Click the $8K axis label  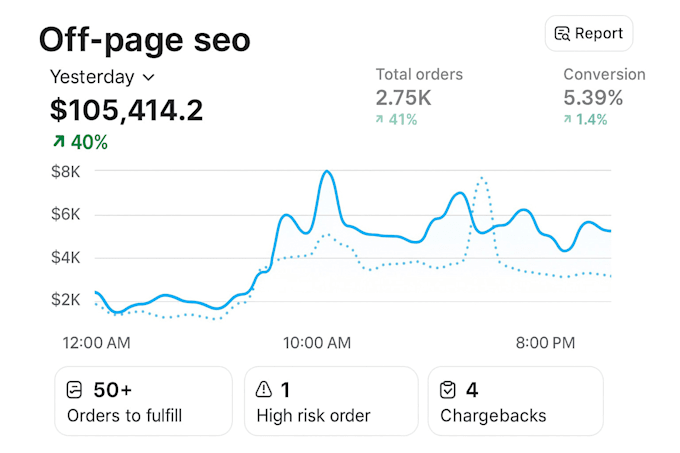click(x=65, y=172)
